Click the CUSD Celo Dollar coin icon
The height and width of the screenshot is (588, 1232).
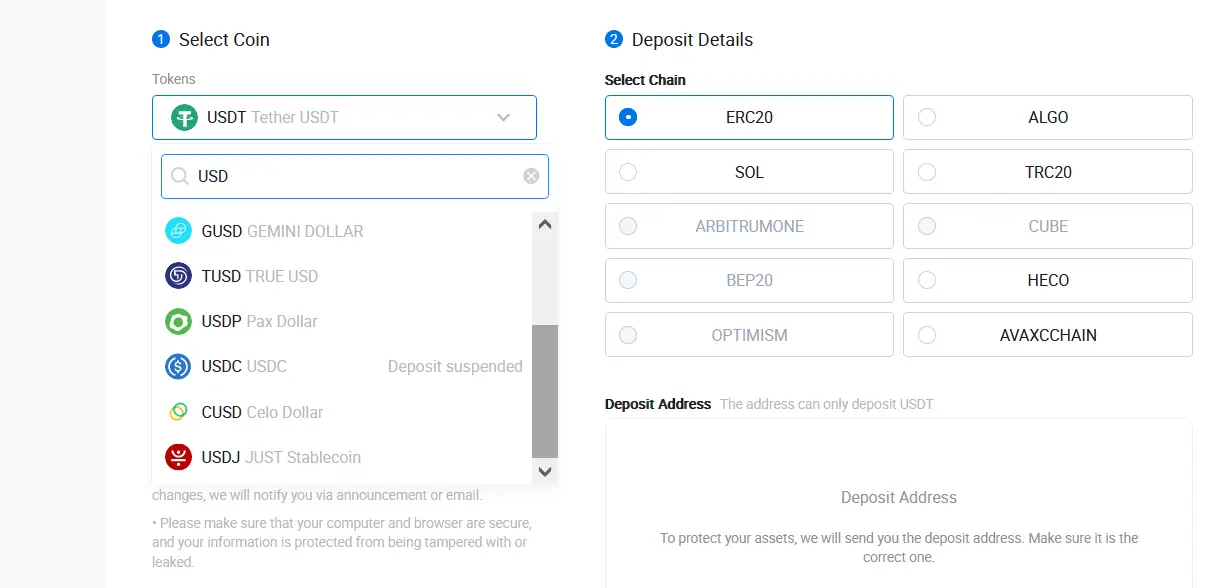click(x=178, y=412)
